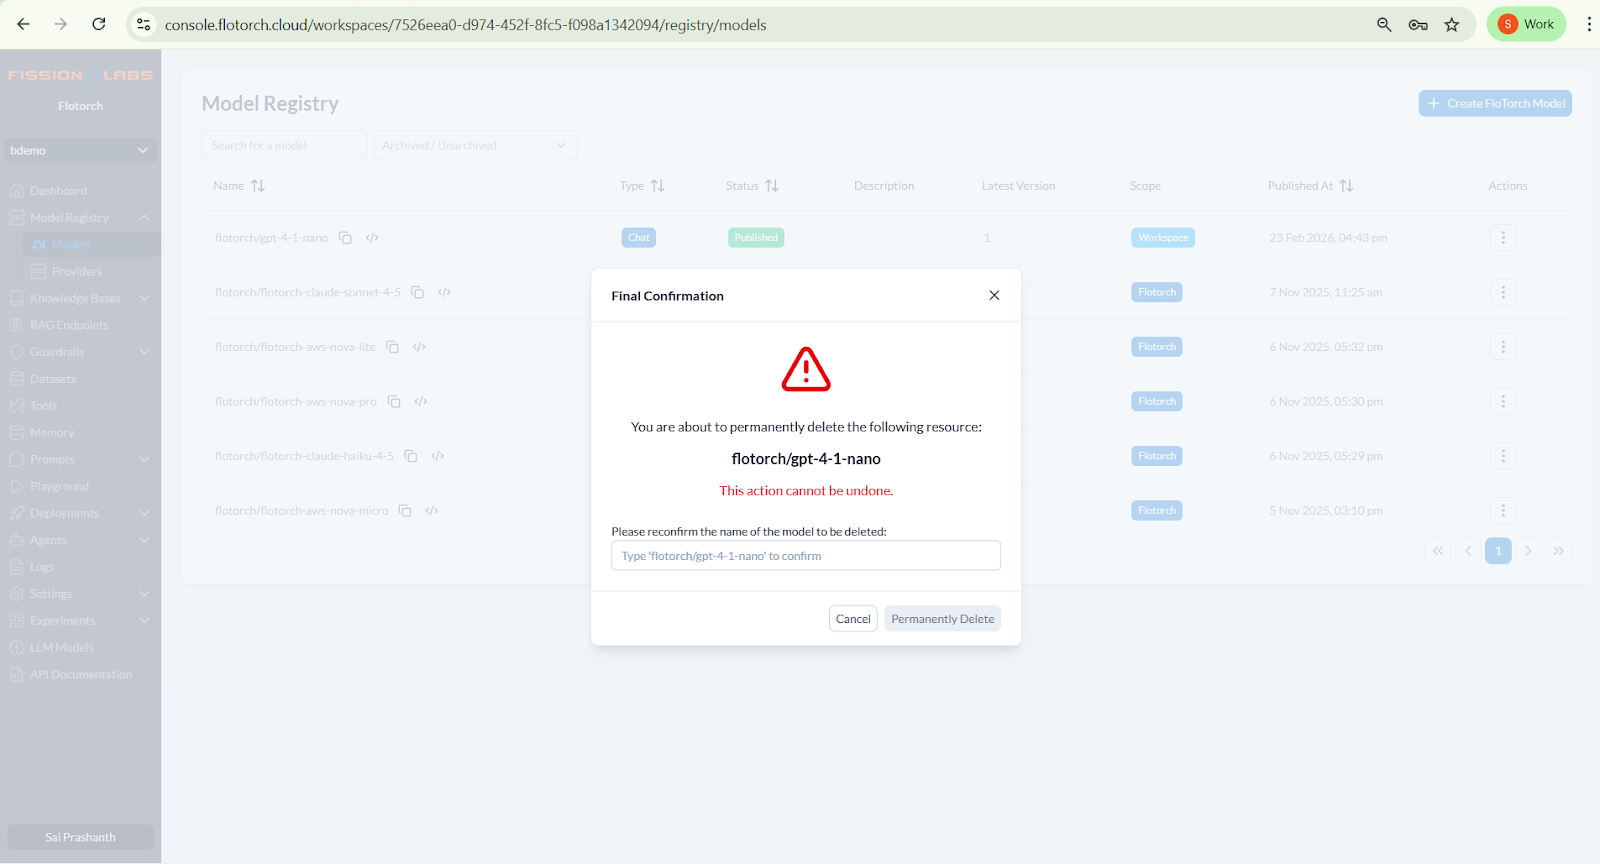Open API Documentation in the sidebar

(x=80, y=676)
